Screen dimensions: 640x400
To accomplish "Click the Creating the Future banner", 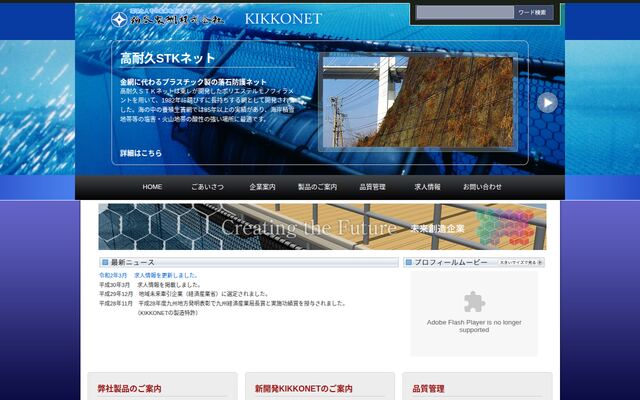I will point(322,227).
